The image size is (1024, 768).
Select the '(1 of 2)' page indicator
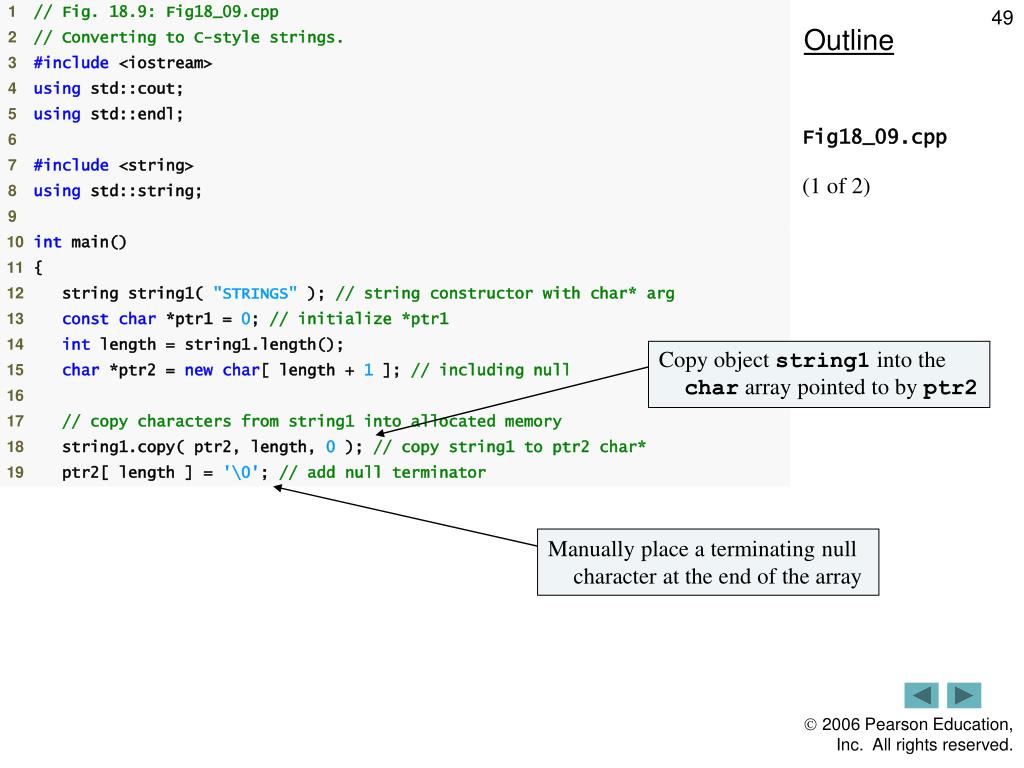836,186
